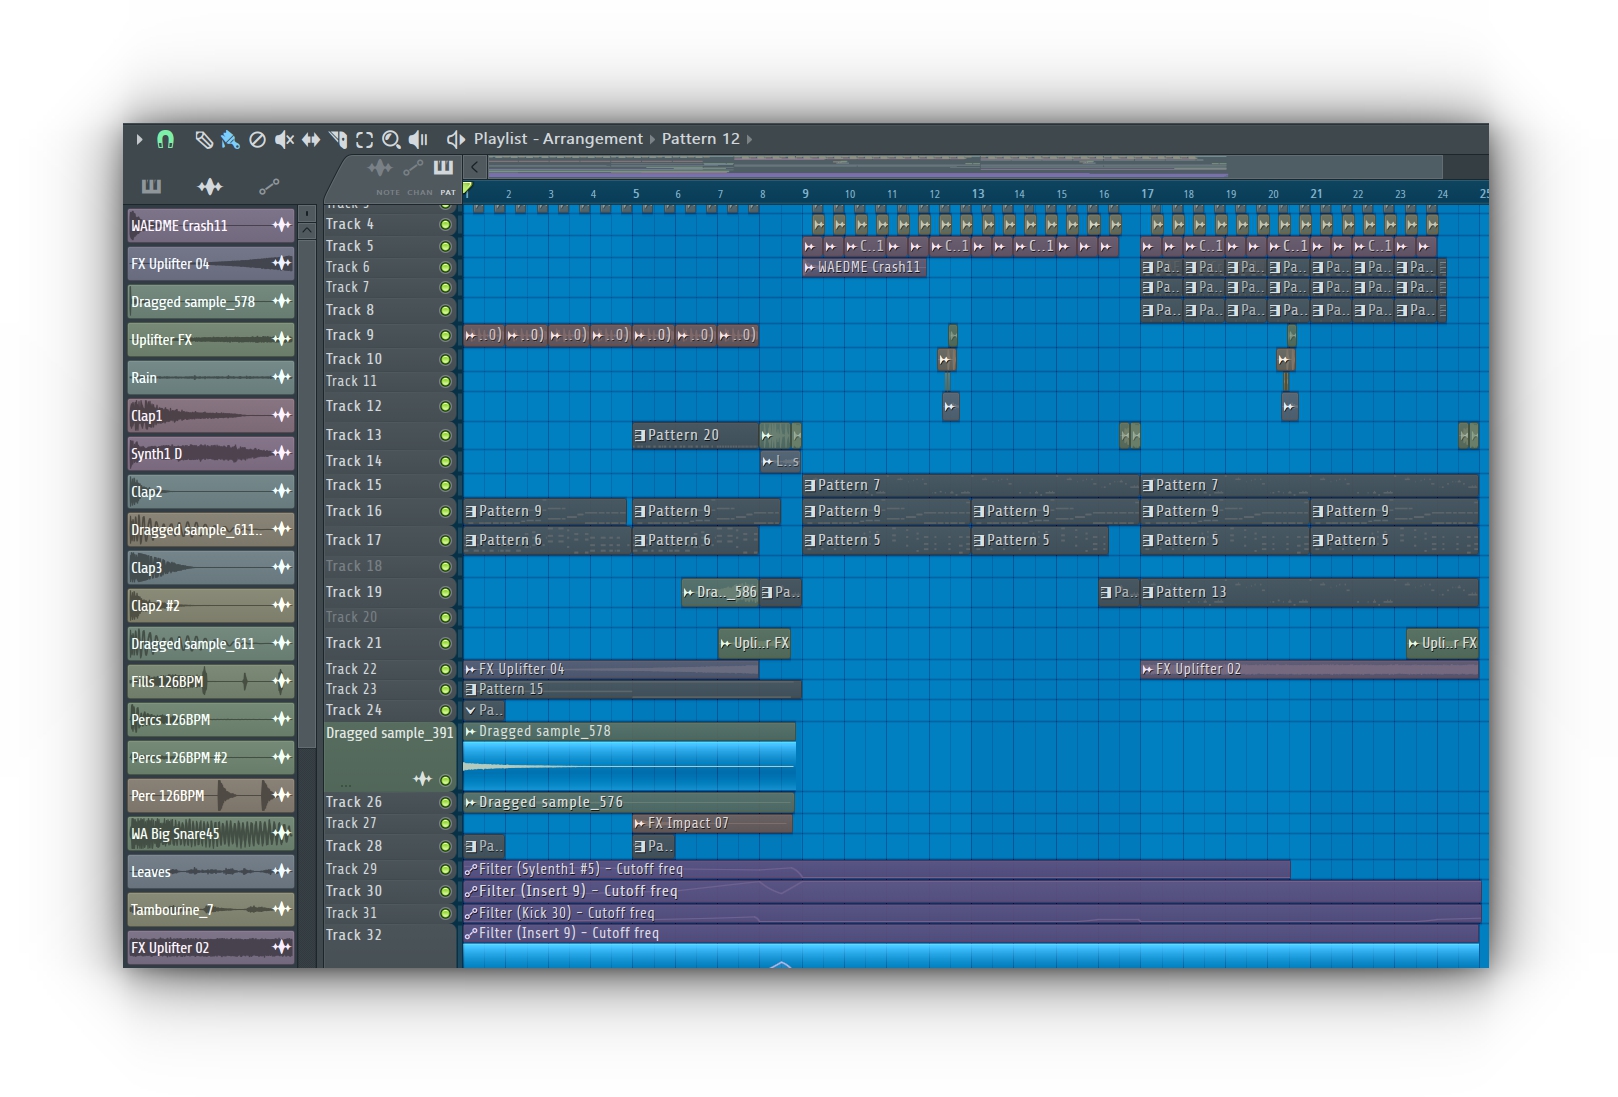Open the arrangement selector arrow after Playlist - Arrangement

651,139
